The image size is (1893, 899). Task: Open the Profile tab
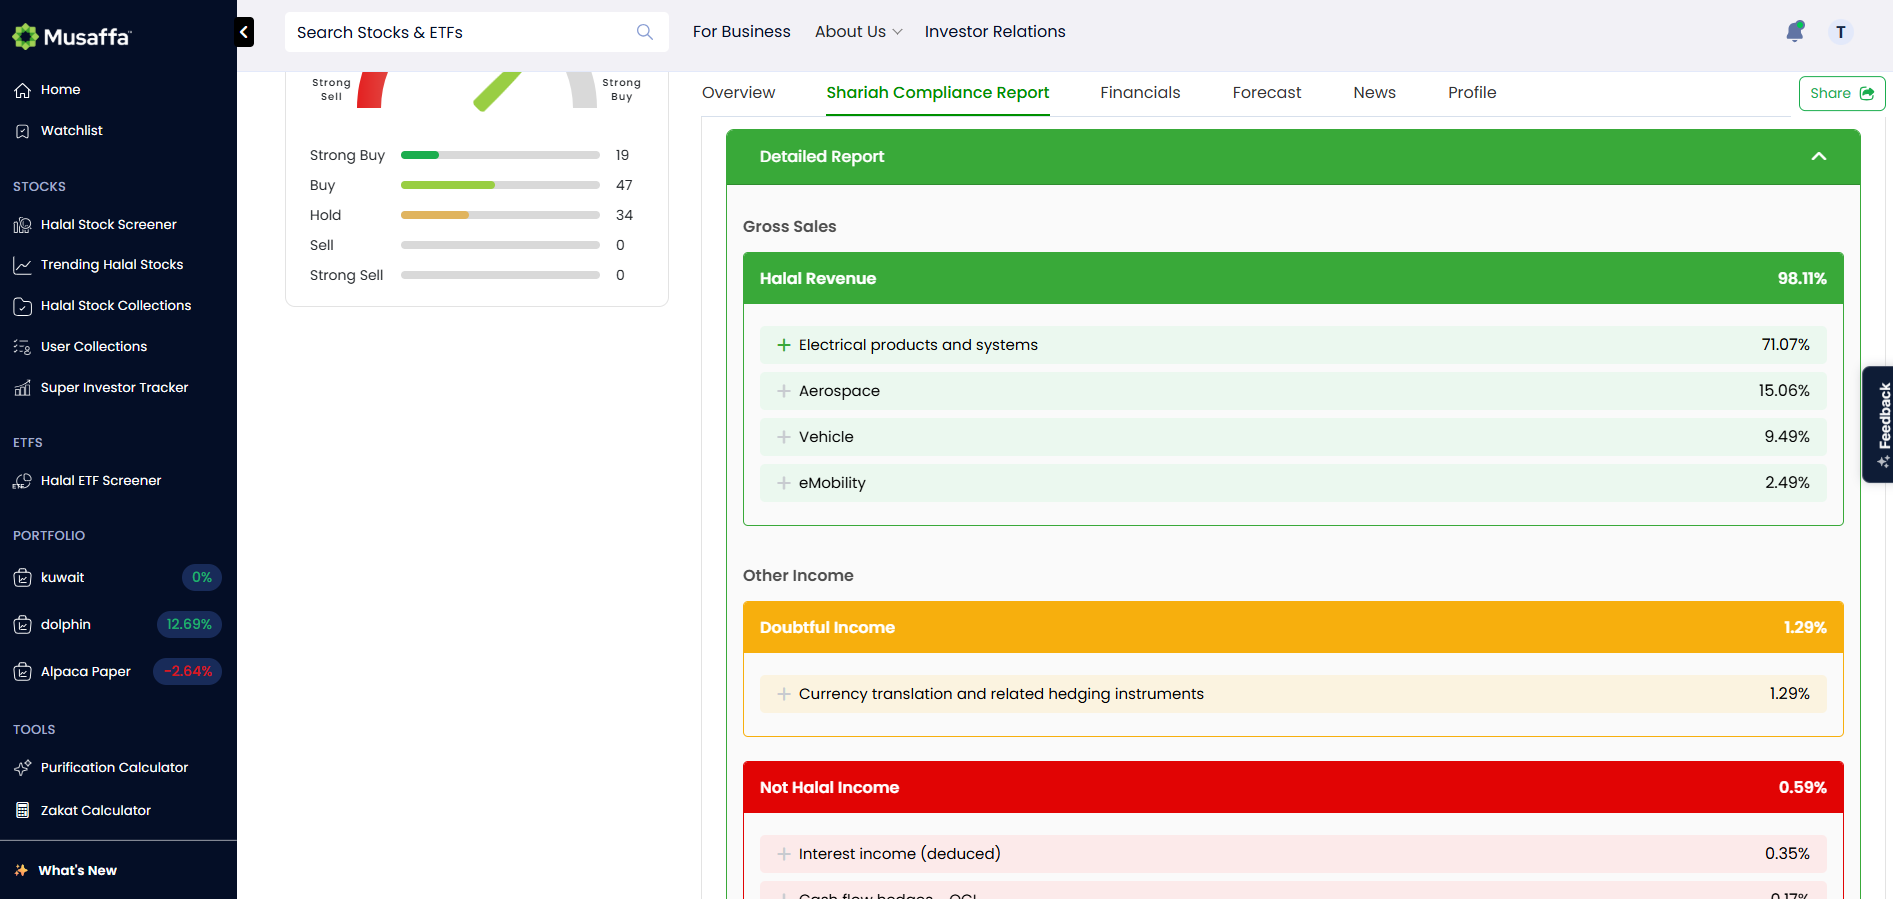point(1472,93)
